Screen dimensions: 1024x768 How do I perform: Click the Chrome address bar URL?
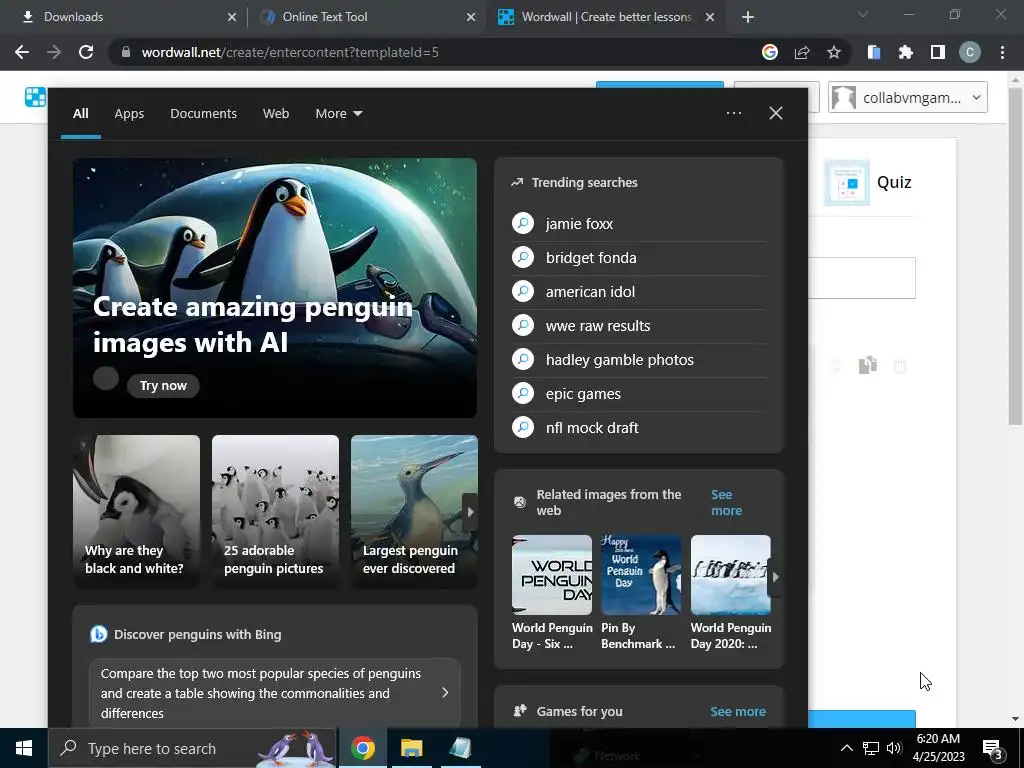tap(290, 52)
